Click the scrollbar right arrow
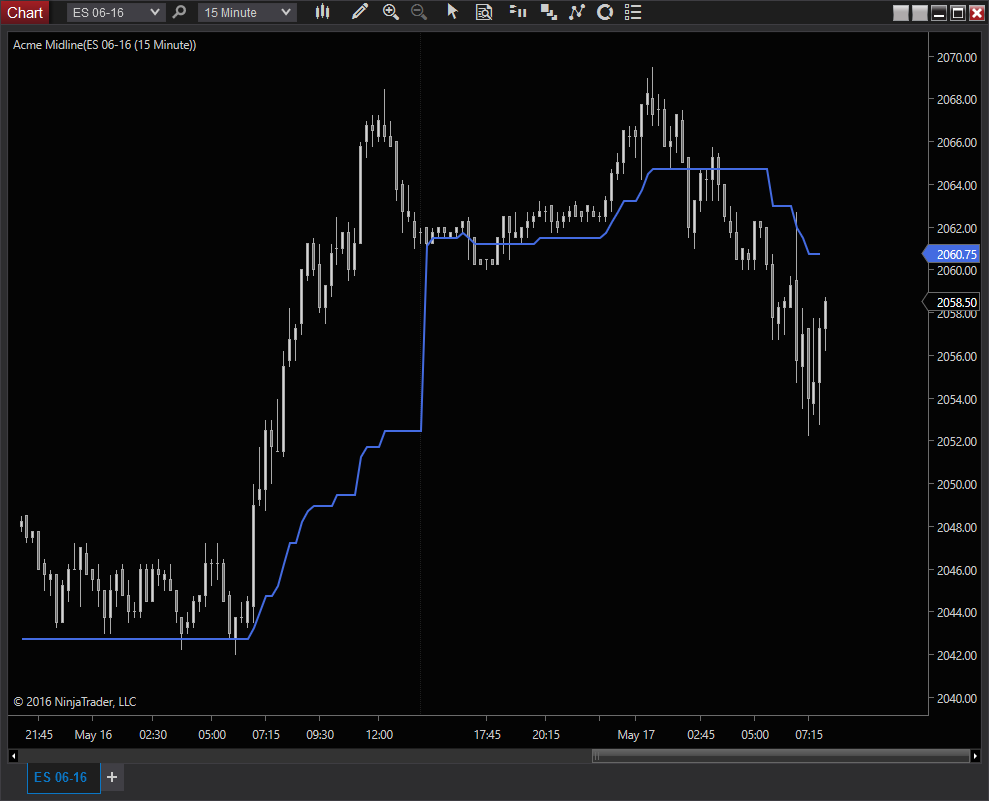989x801 pixels. point(975,756)
